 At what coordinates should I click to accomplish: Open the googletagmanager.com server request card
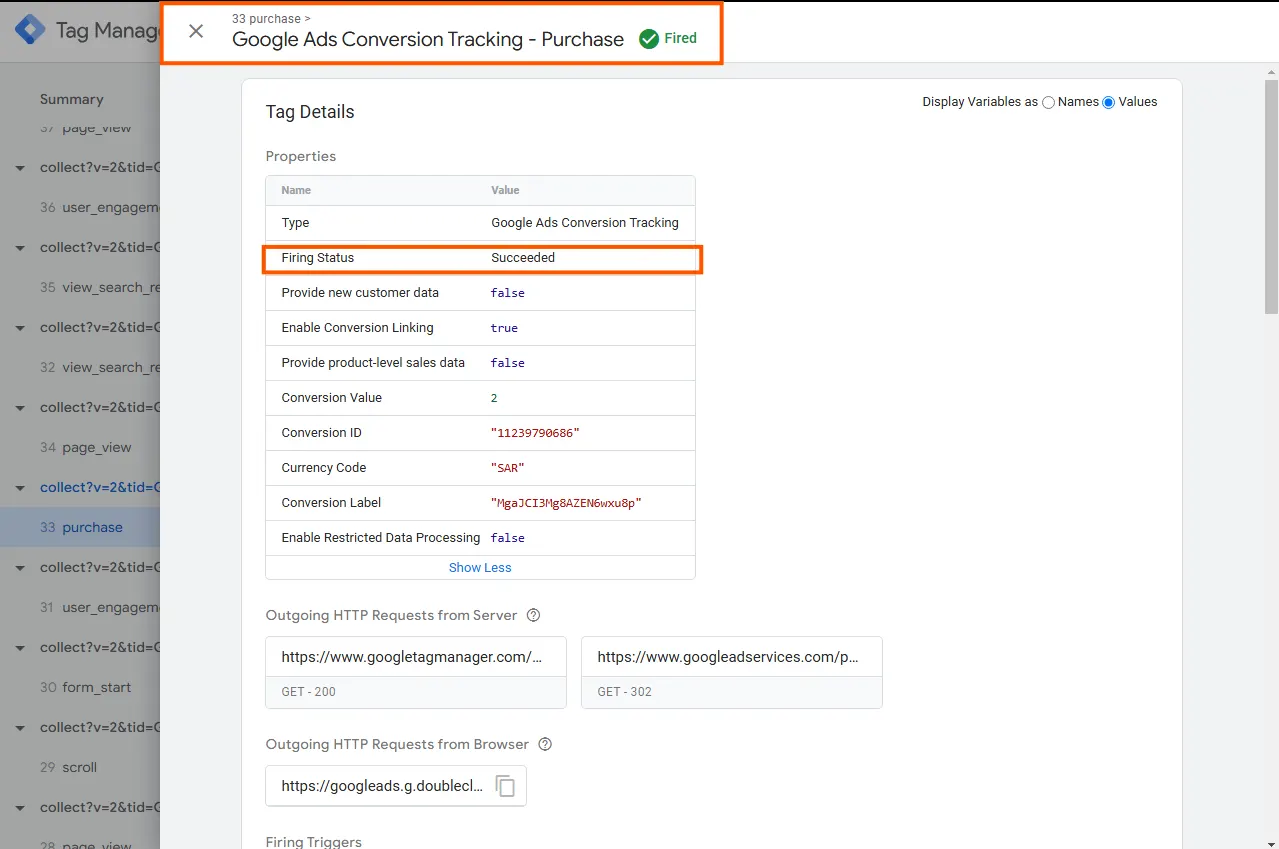[x=416, y=672]
